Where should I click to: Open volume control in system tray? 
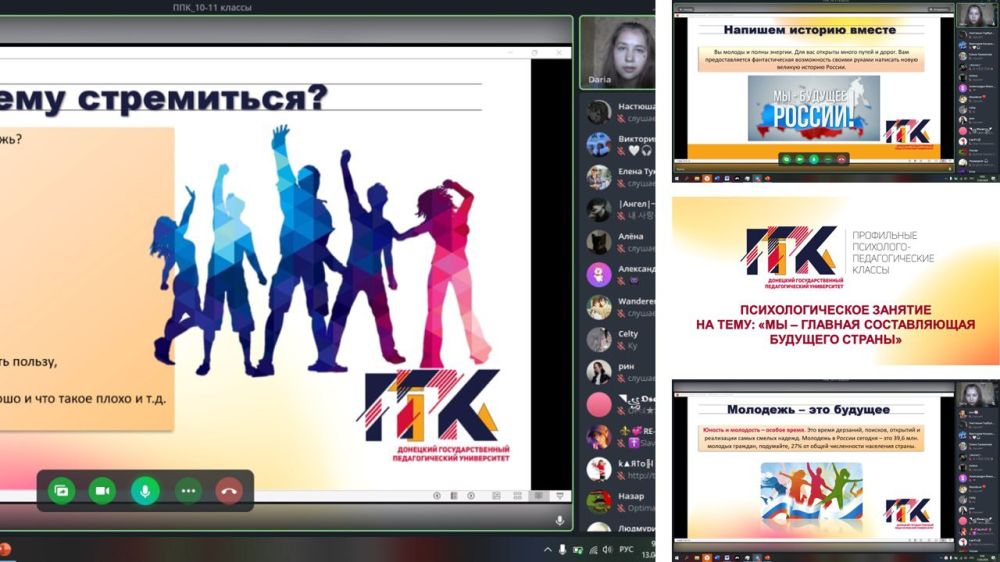point(607,549)
